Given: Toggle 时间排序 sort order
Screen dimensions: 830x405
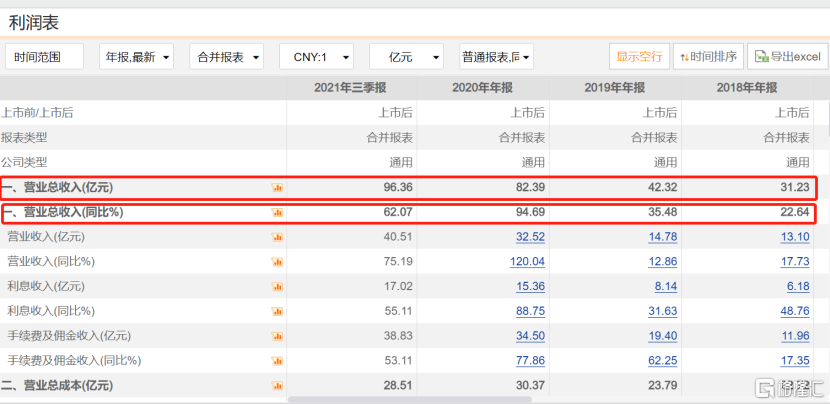Looking at the screenshot, I should tap(708, 57).
